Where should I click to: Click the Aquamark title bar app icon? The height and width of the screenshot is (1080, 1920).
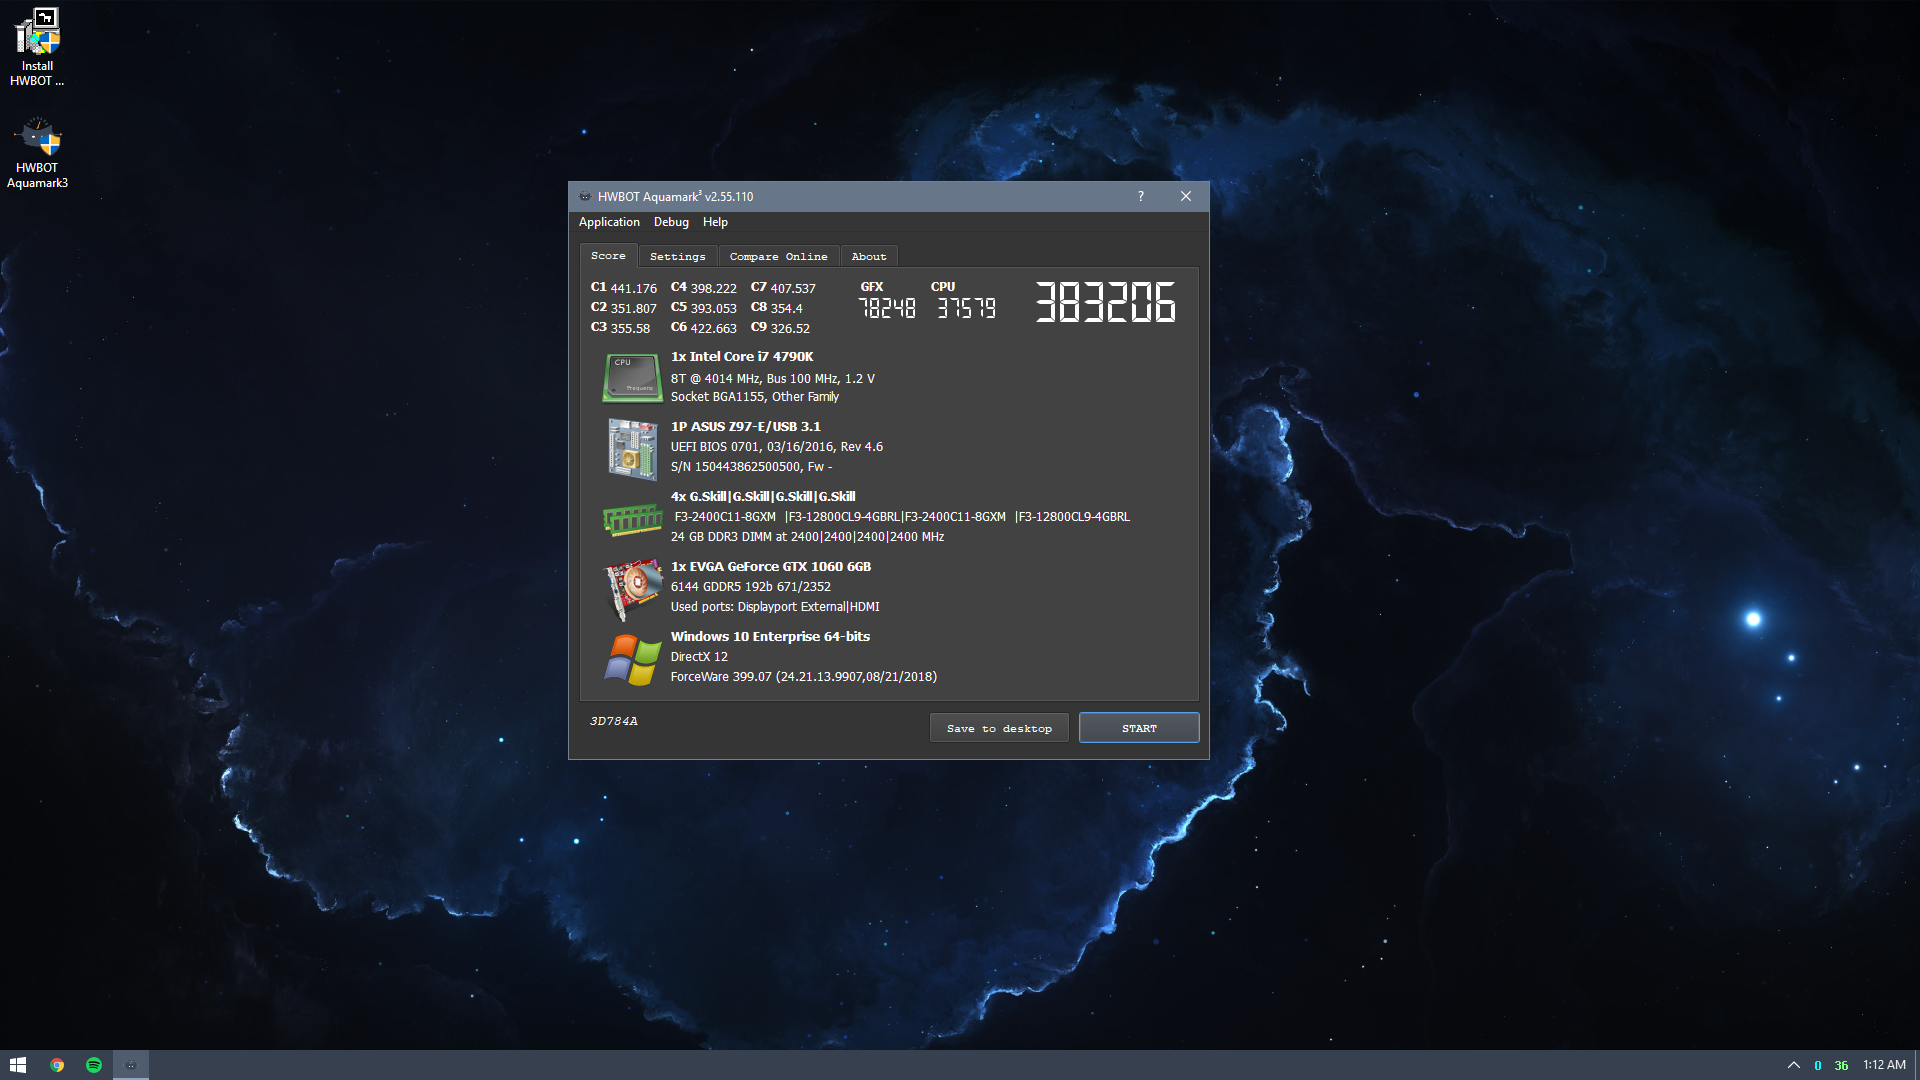click(x=585, y=197)
